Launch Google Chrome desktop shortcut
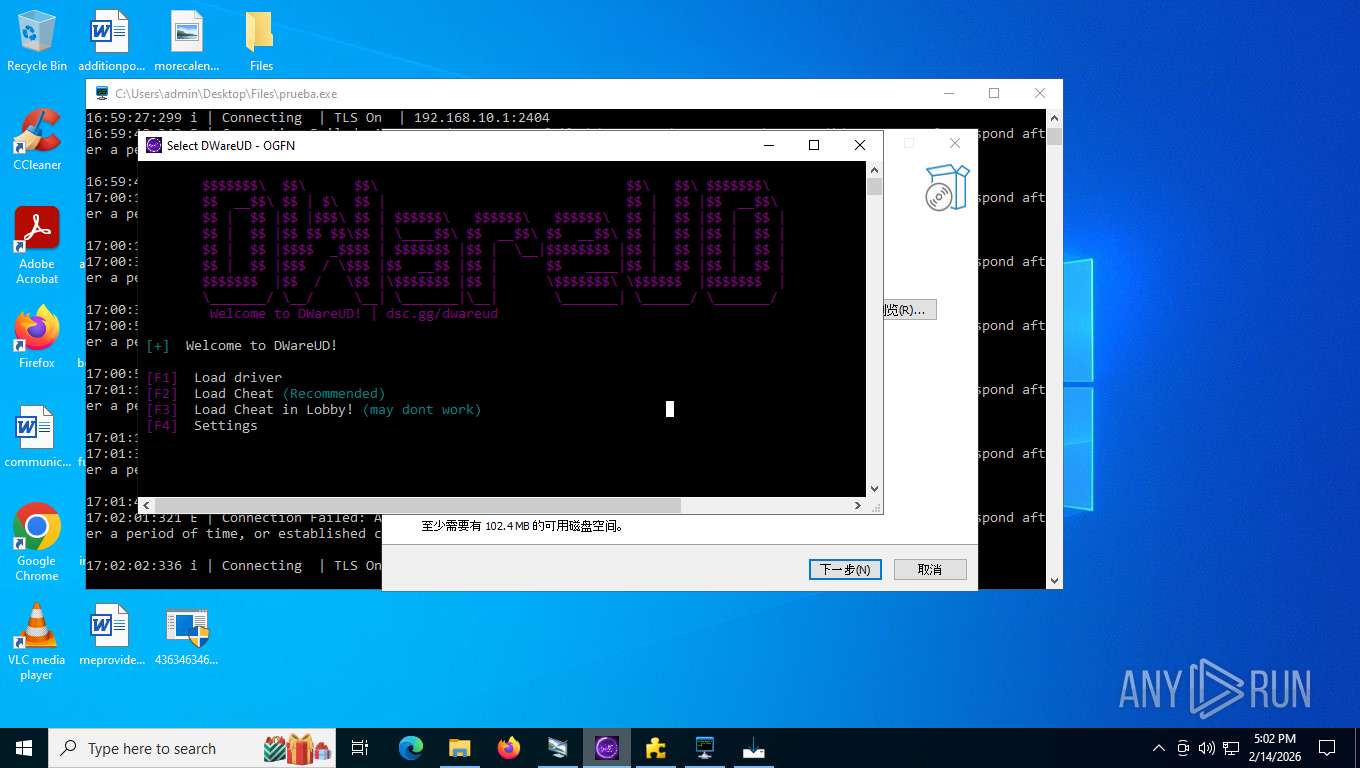This screenshot has height=768, width=1360. 37,542
